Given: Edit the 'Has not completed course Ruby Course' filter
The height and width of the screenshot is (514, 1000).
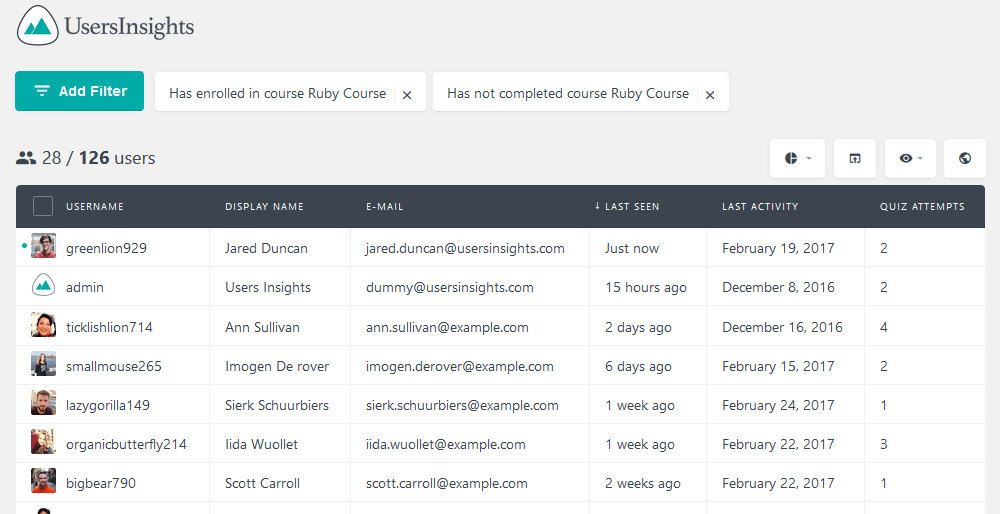Looking at the screenshot, I should click(x=568, y=93).
